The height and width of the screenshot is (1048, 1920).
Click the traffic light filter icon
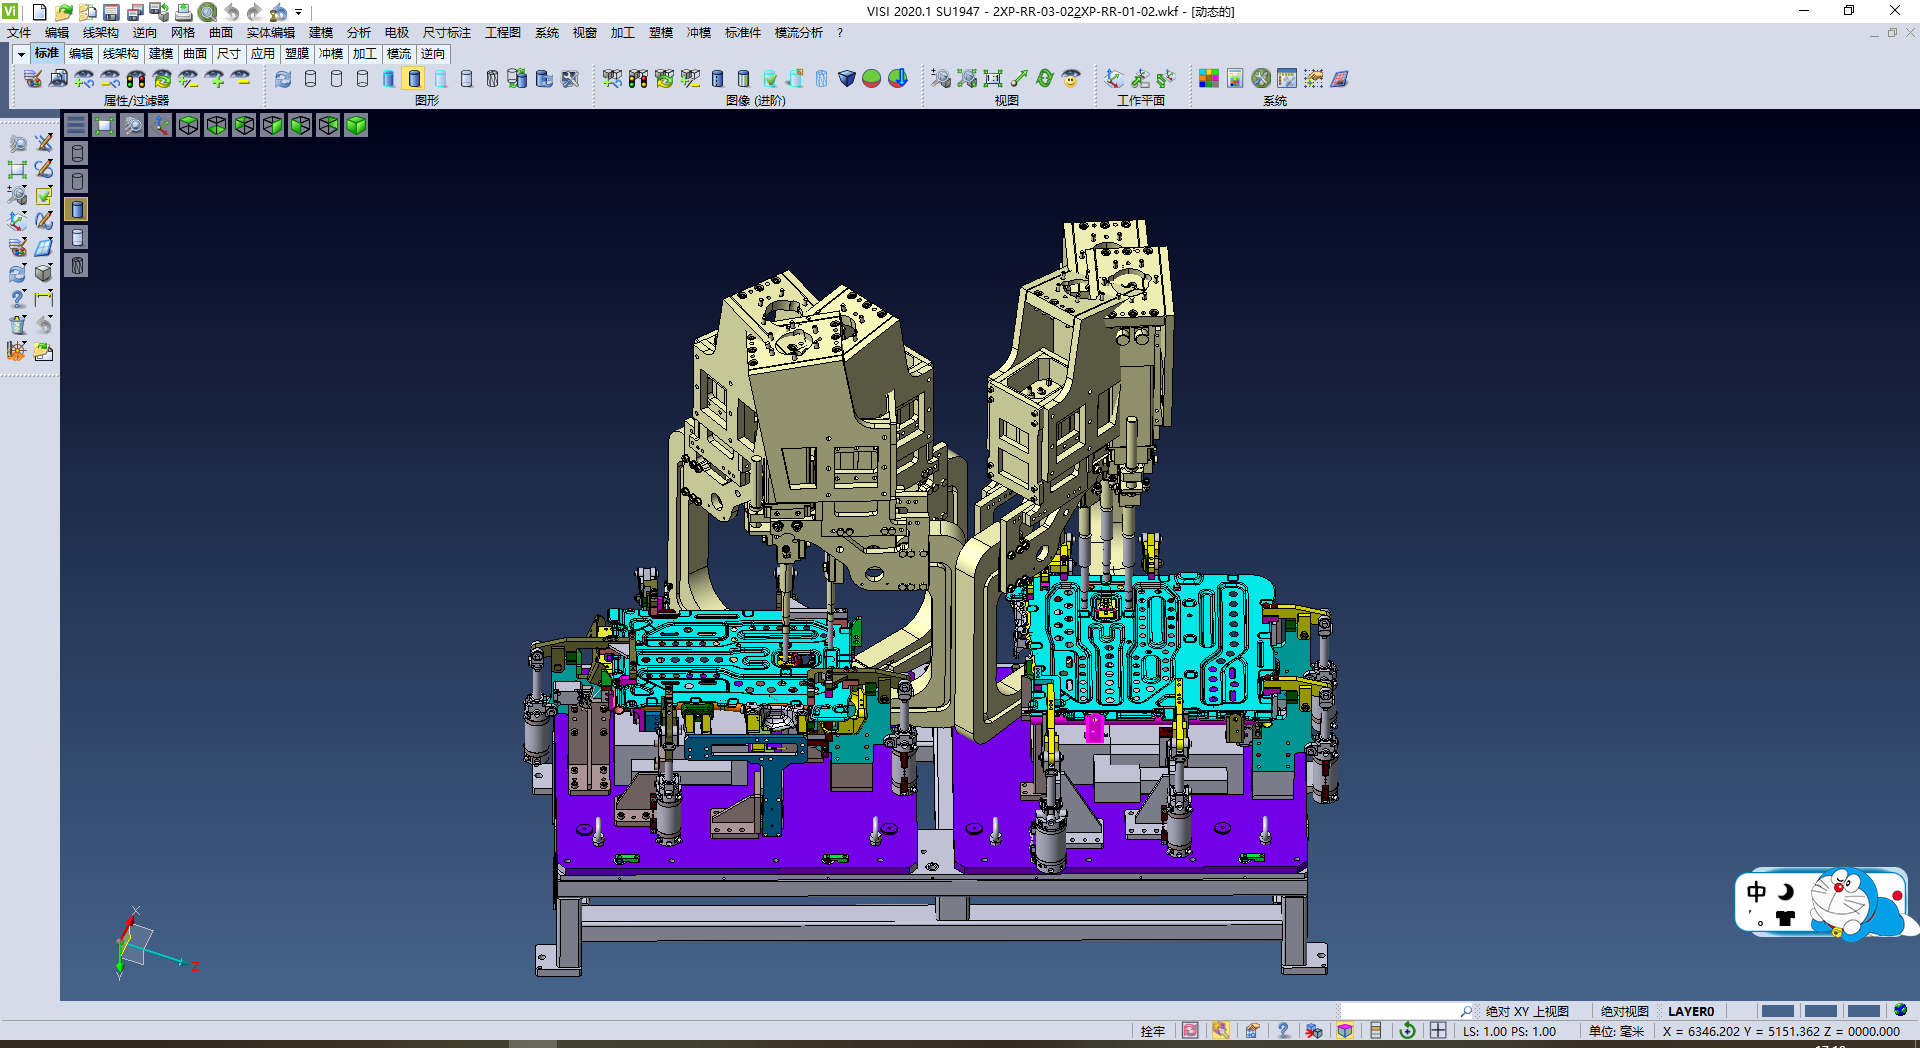click(x=136, y=78)
